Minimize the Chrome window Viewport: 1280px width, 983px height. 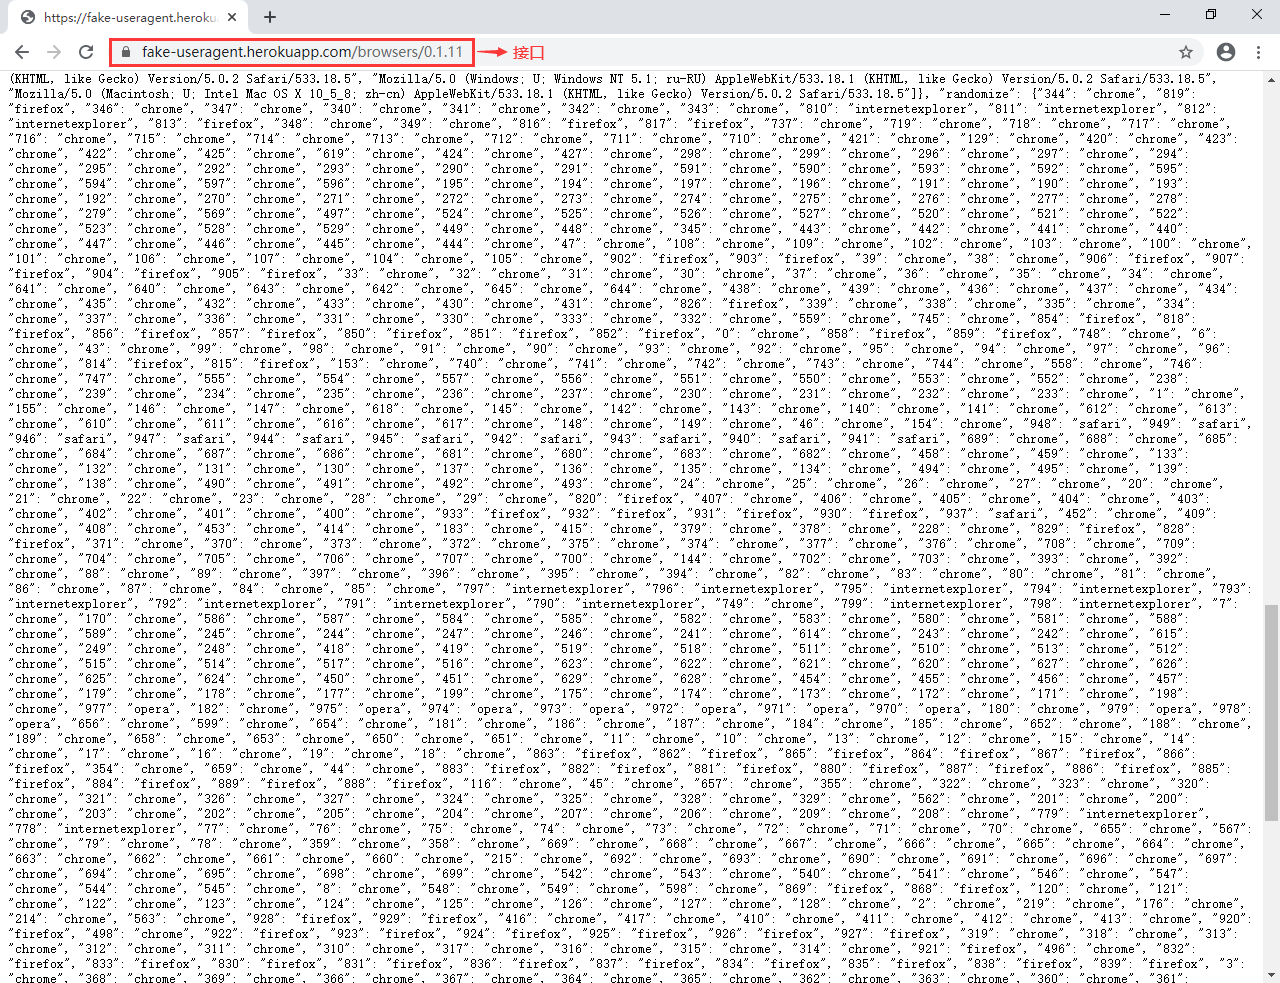coord(1165,14)
